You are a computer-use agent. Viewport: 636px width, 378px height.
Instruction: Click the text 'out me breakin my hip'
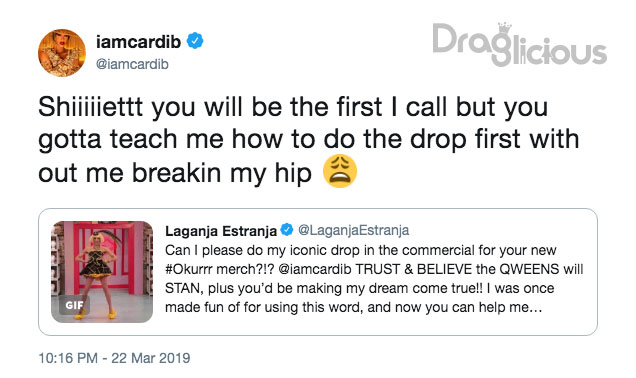click(x=175, y=173)
